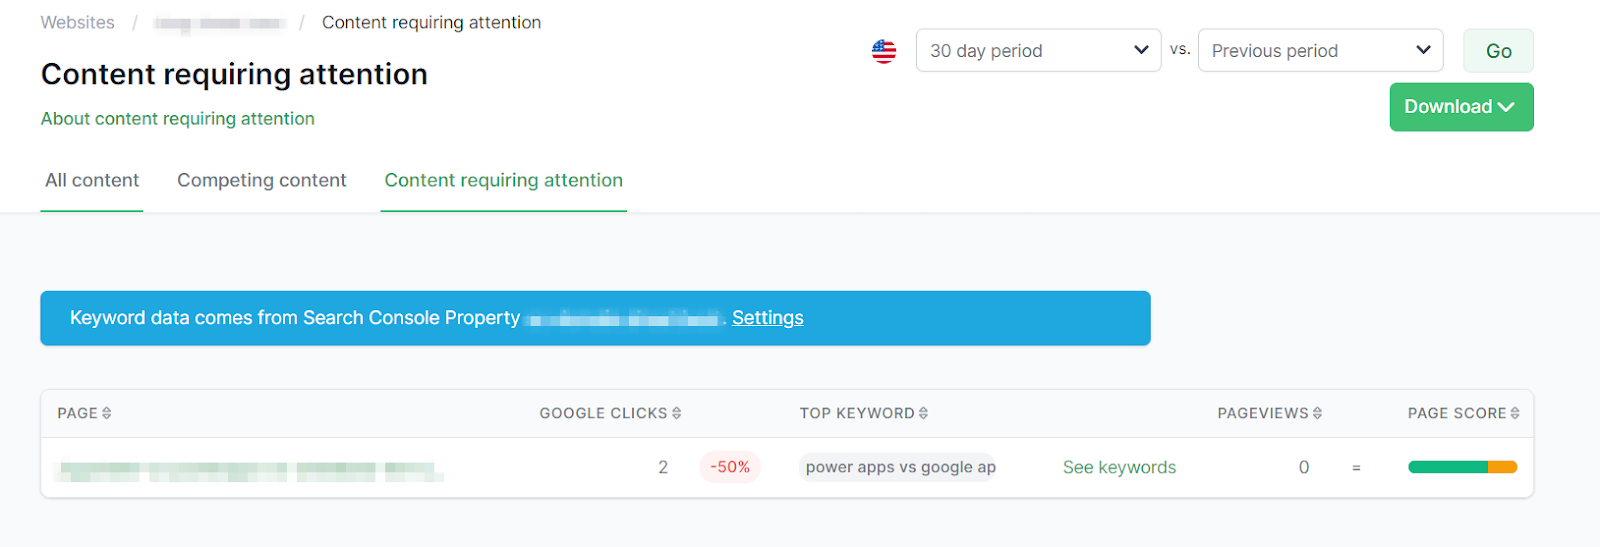1600x547 pixels.
Task: Sort by TOP KEYWORD column arrows
Action: pos(923,413)
